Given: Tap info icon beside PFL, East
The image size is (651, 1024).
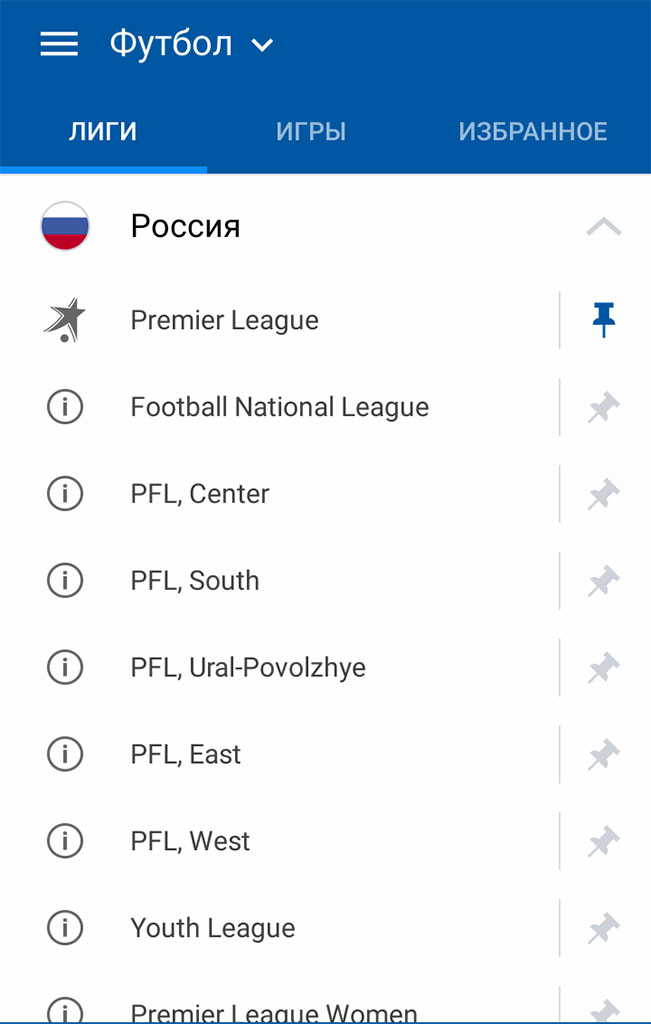Looking at the screenshot, I should point(65,755).
